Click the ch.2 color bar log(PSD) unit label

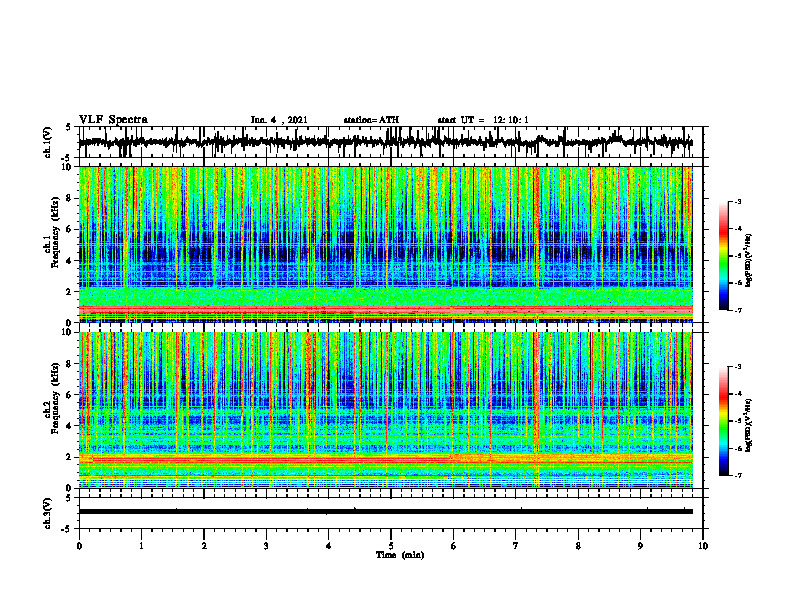coord(749,425)
